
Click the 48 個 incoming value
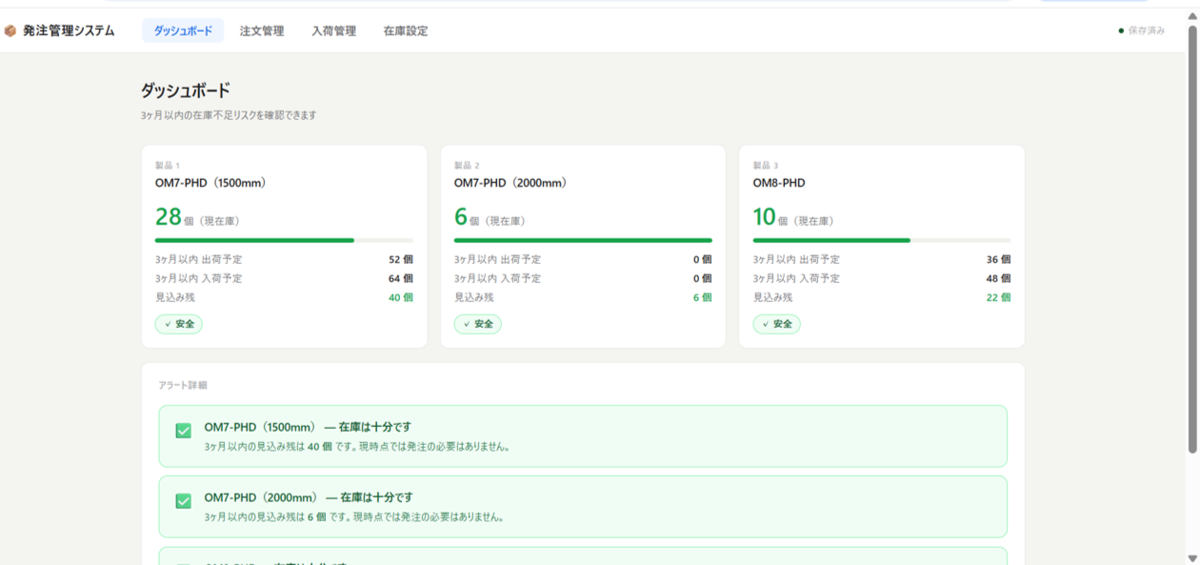tap(998, 278)
